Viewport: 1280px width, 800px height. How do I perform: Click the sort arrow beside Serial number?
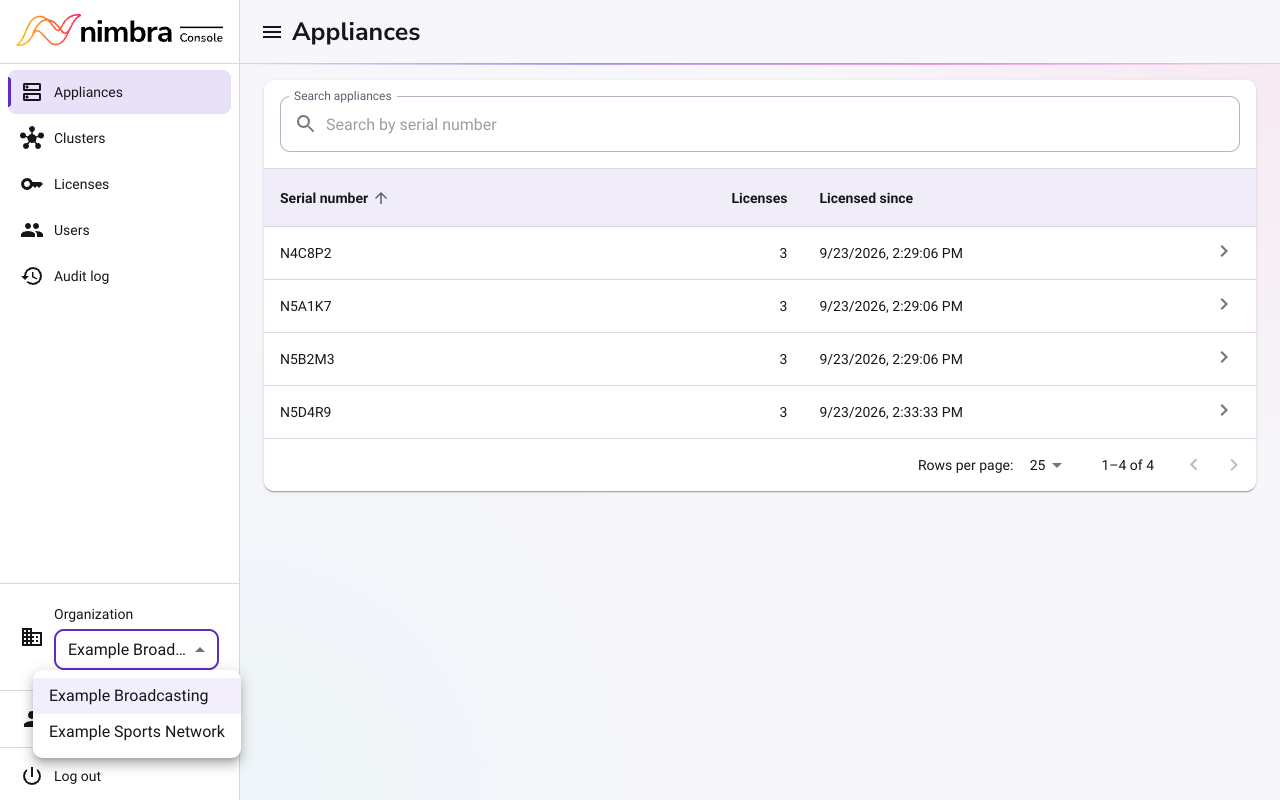[381, 198]
